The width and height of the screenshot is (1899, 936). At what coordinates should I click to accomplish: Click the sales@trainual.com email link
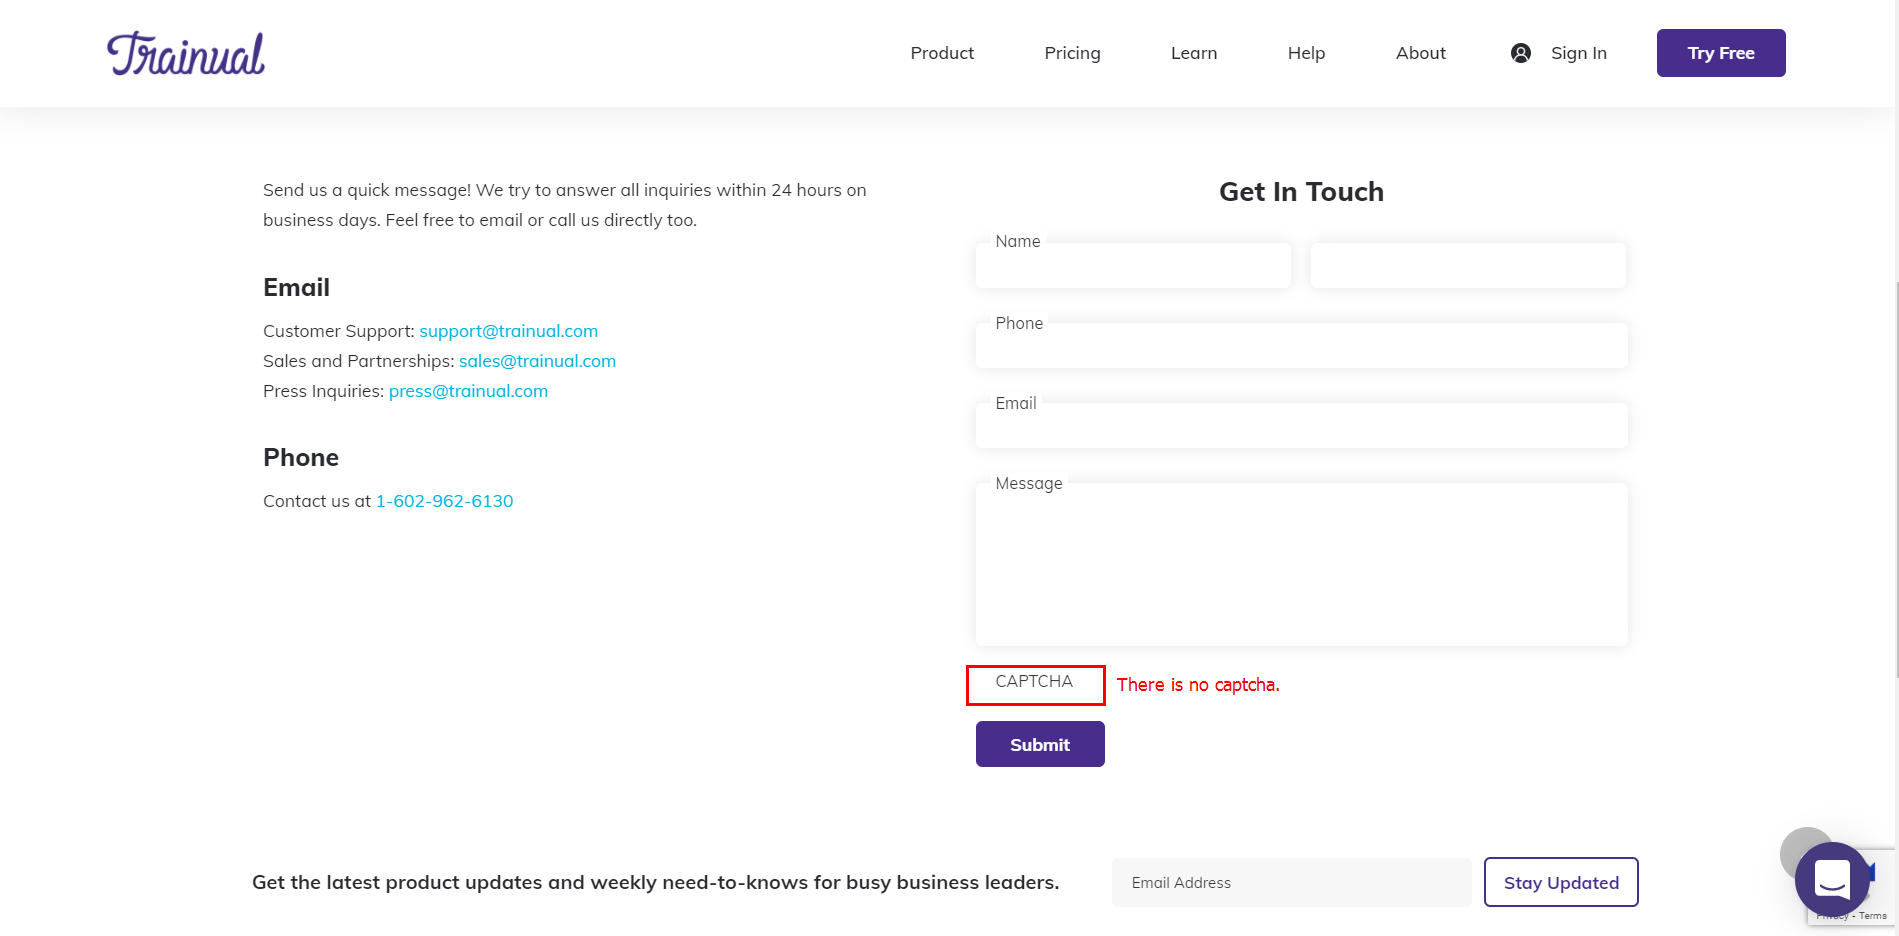coord(537,361)
